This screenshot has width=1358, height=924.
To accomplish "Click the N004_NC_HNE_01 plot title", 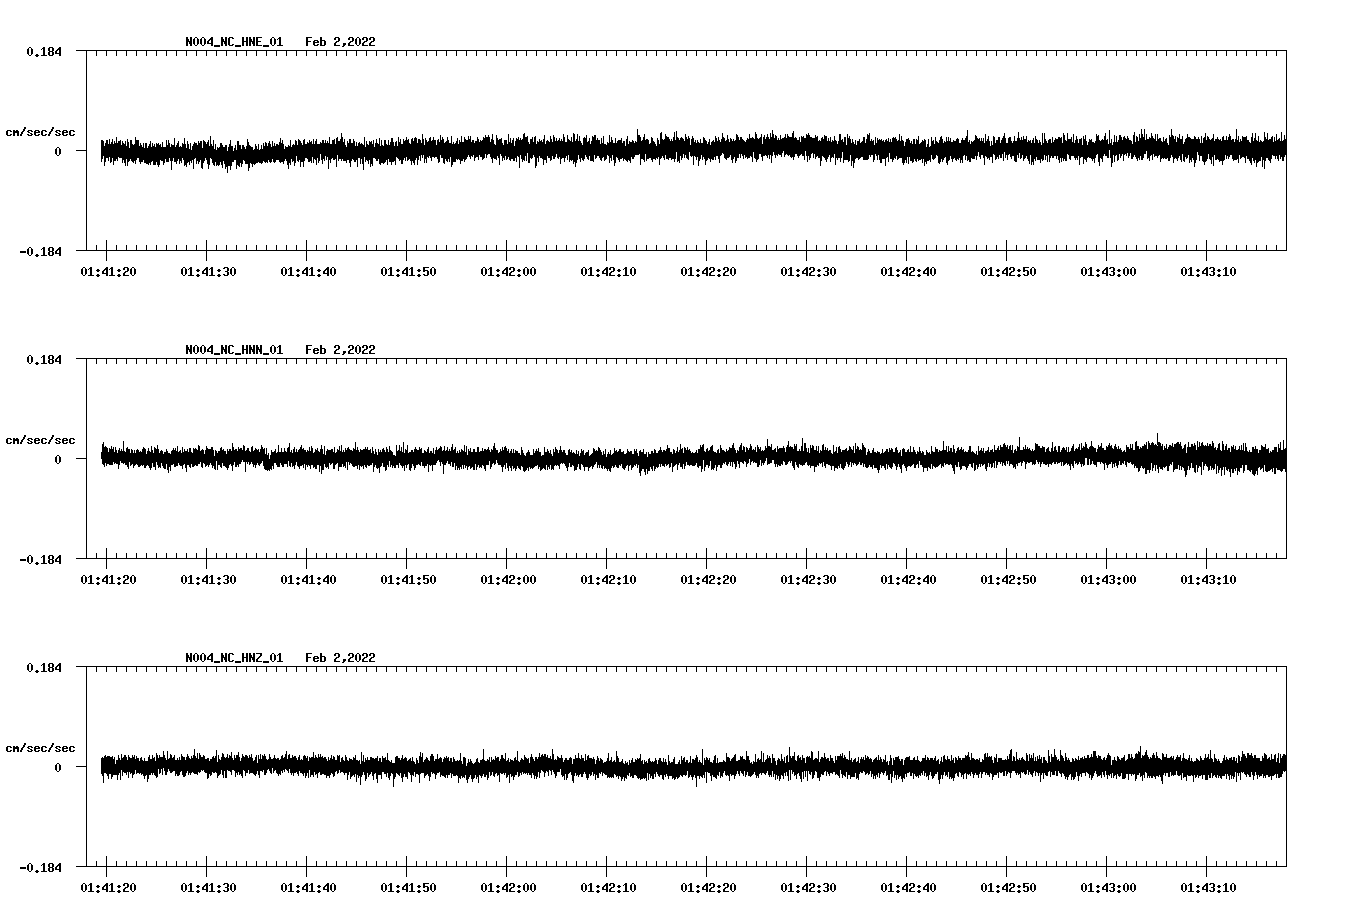I will point(234,42).
